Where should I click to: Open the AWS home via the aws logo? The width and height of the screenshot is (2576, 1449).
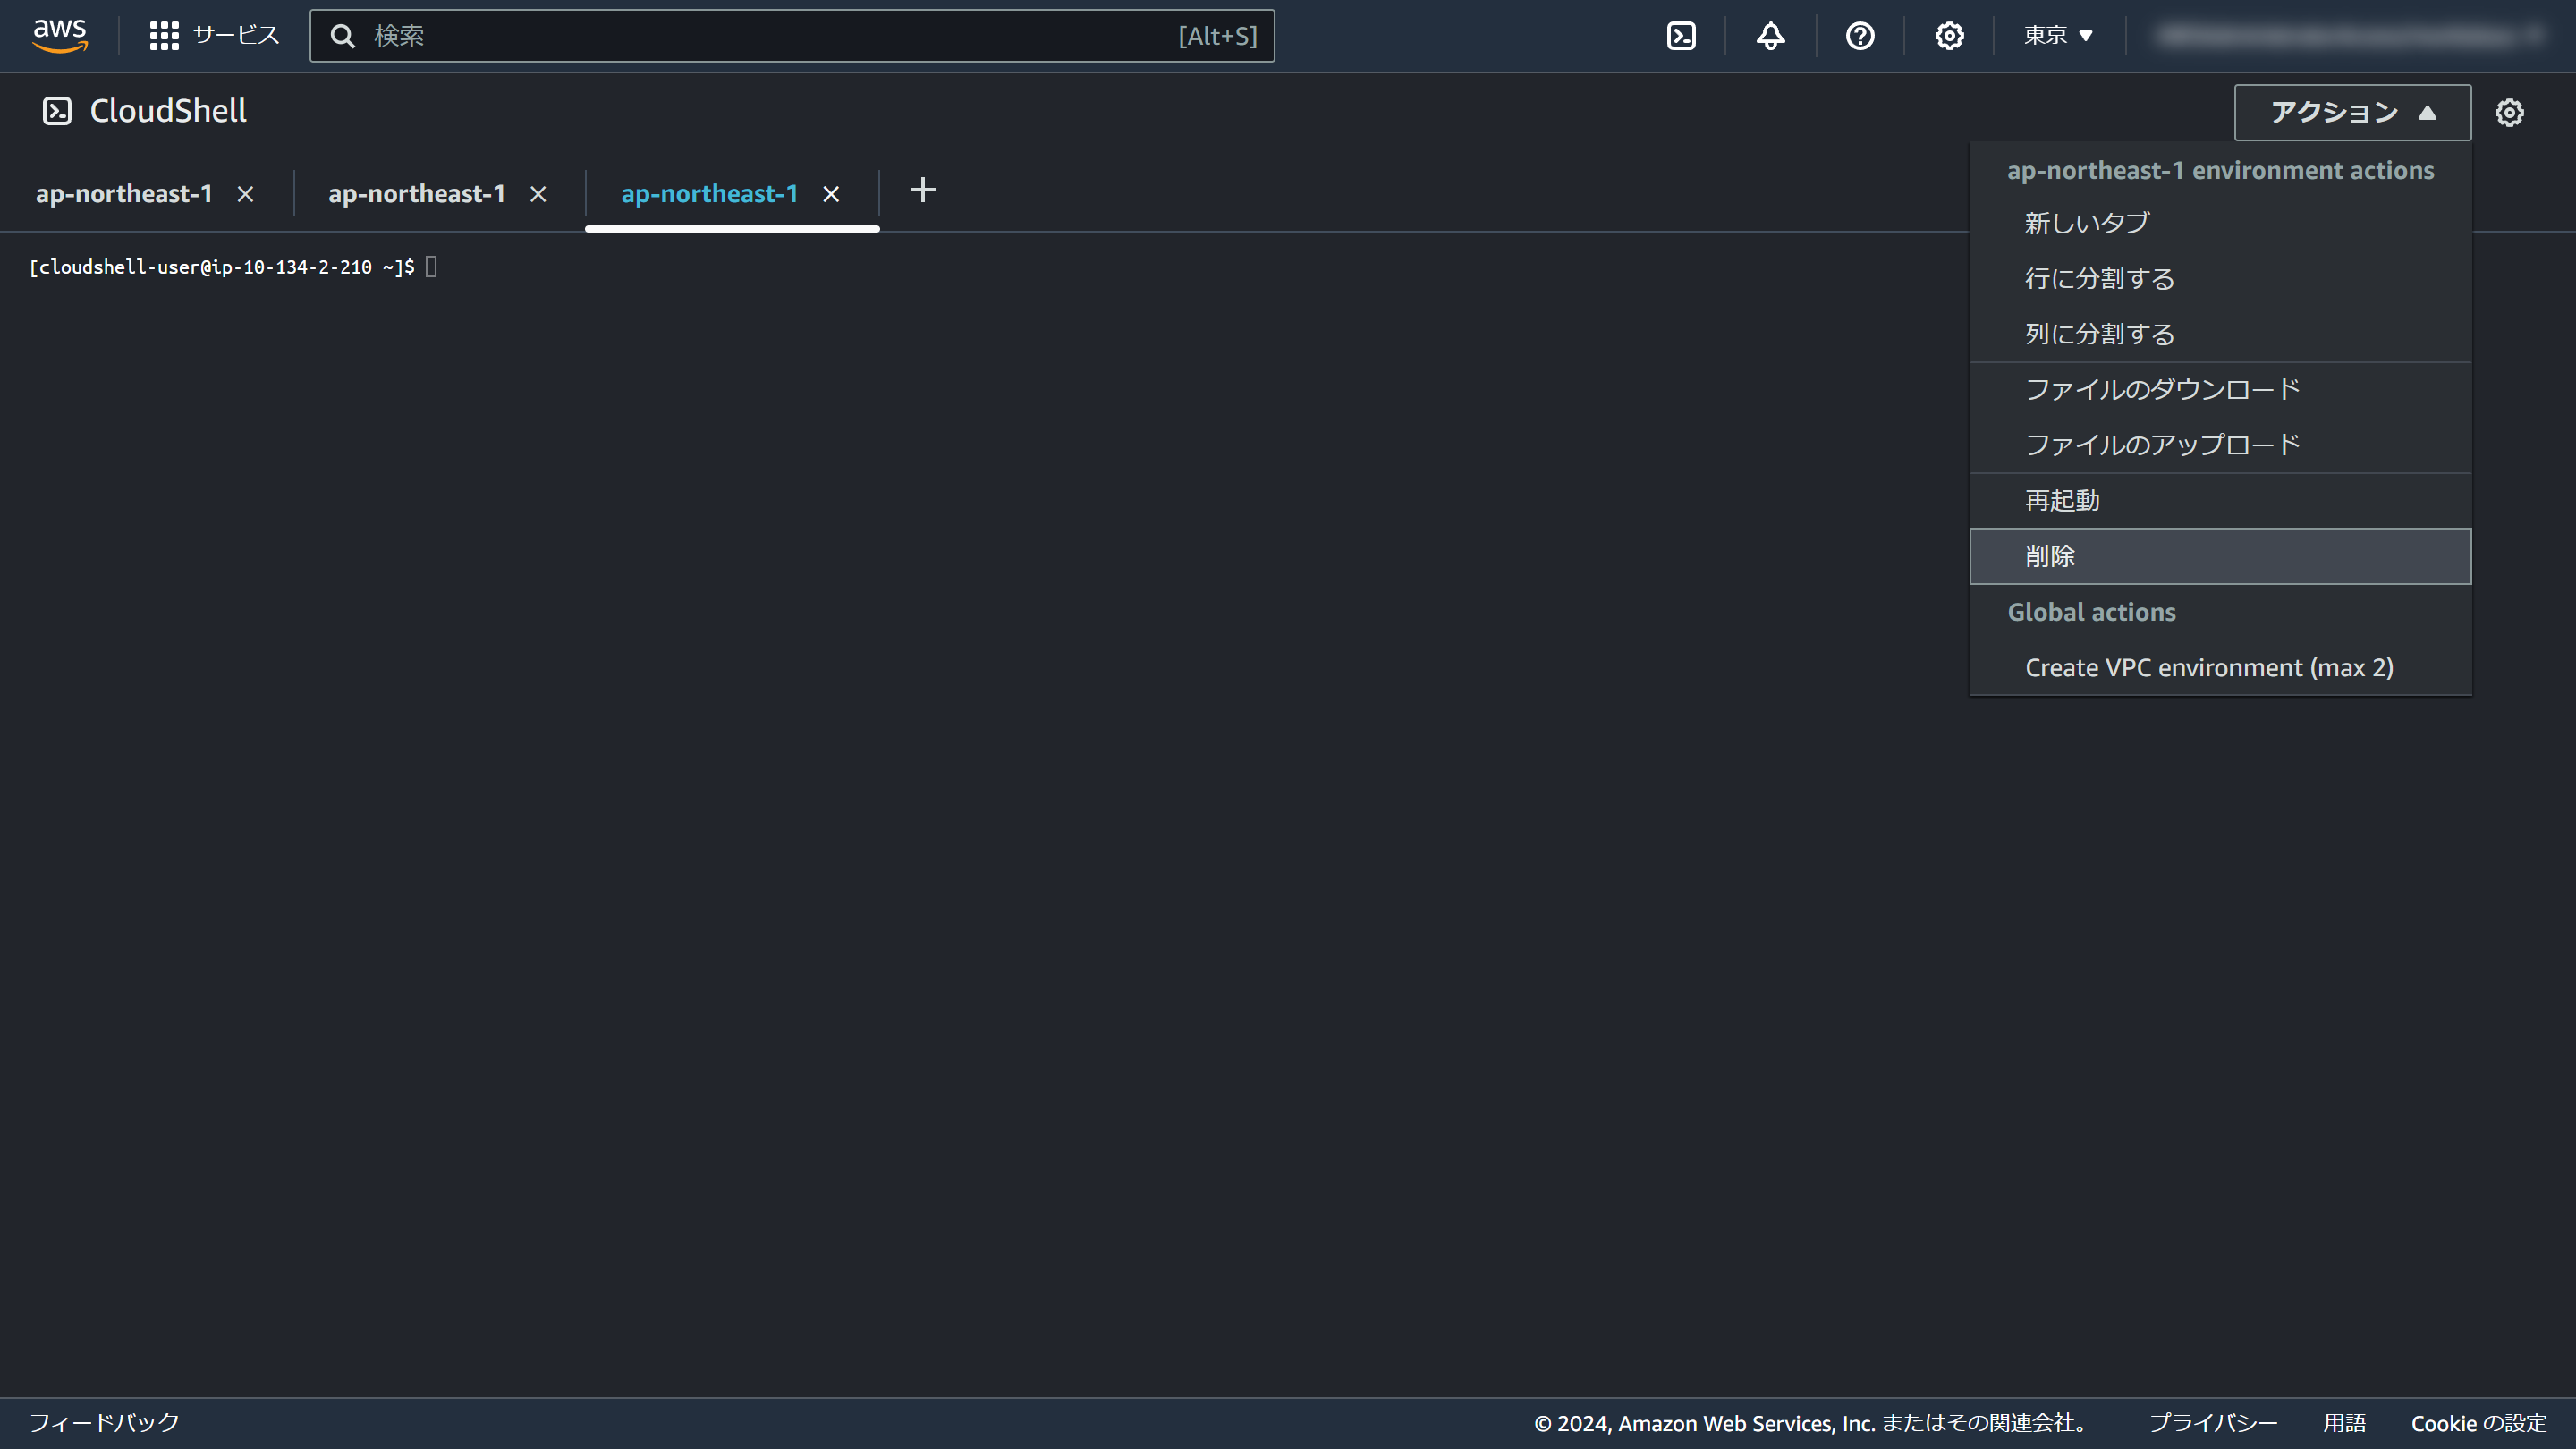pos(60,35)
